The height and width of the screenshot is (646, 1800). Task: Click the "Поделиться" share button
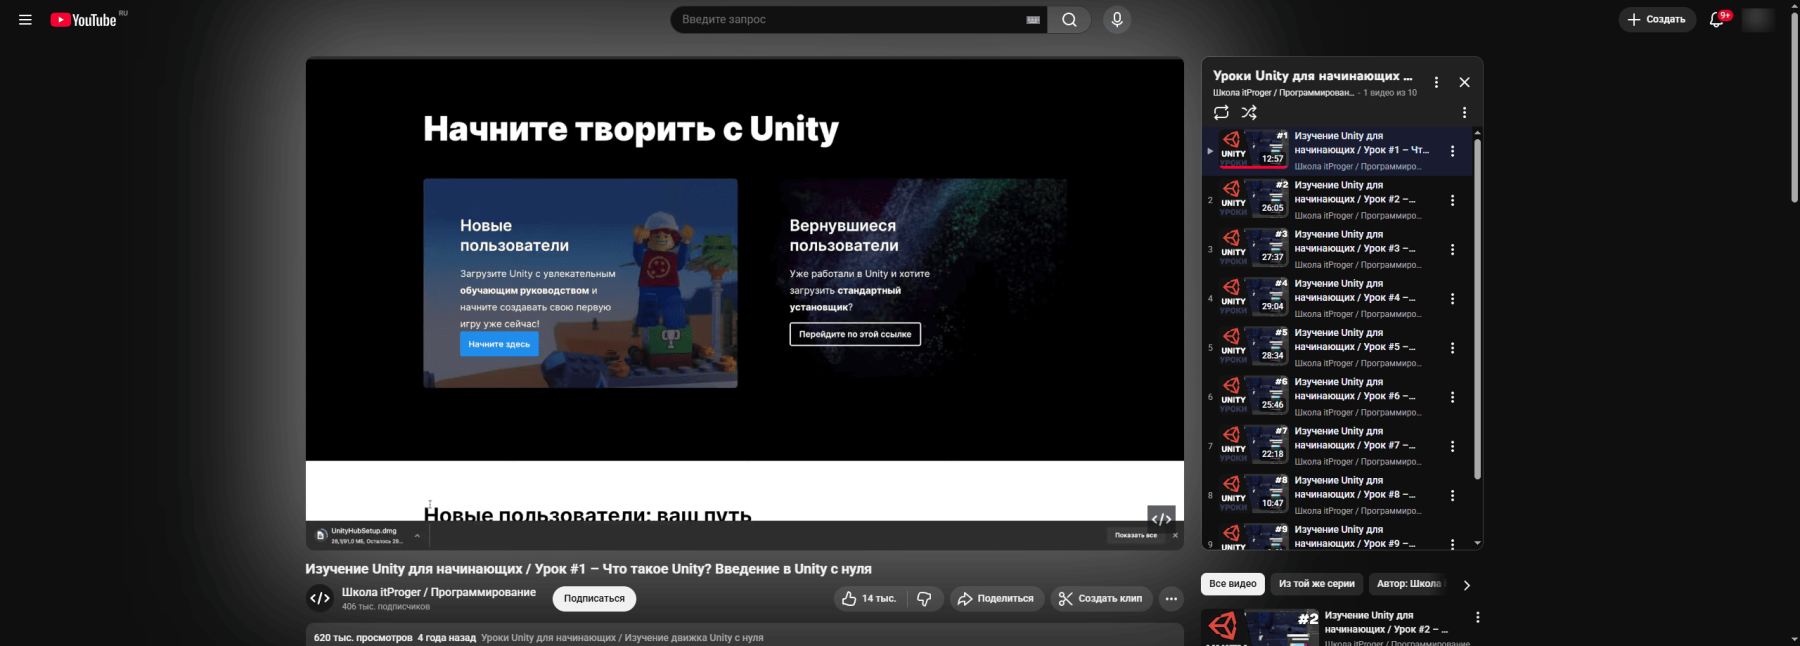[995, 598]
